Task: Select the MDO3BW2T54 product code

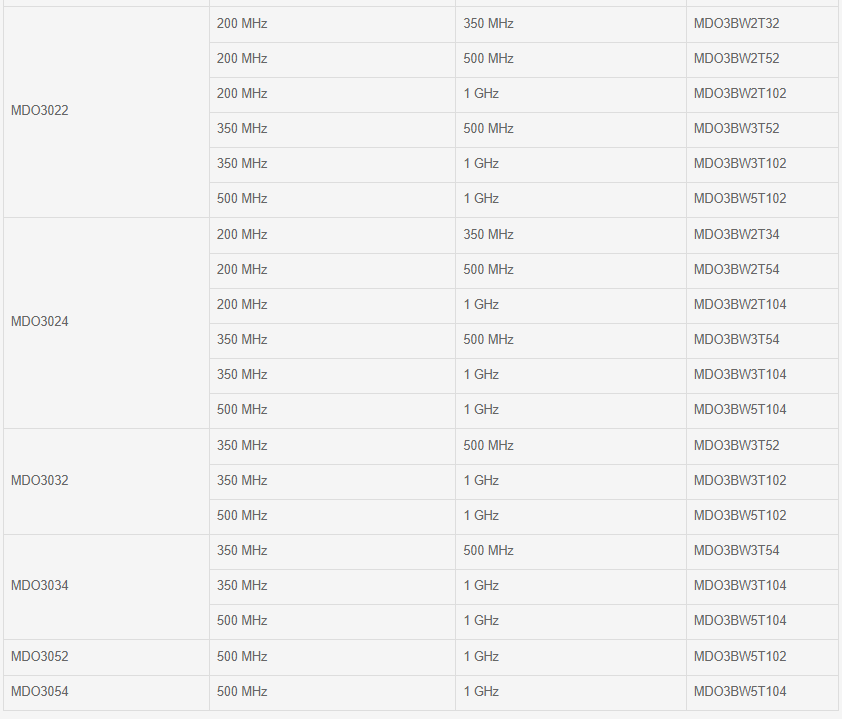Action: click(x=736, y=270)
